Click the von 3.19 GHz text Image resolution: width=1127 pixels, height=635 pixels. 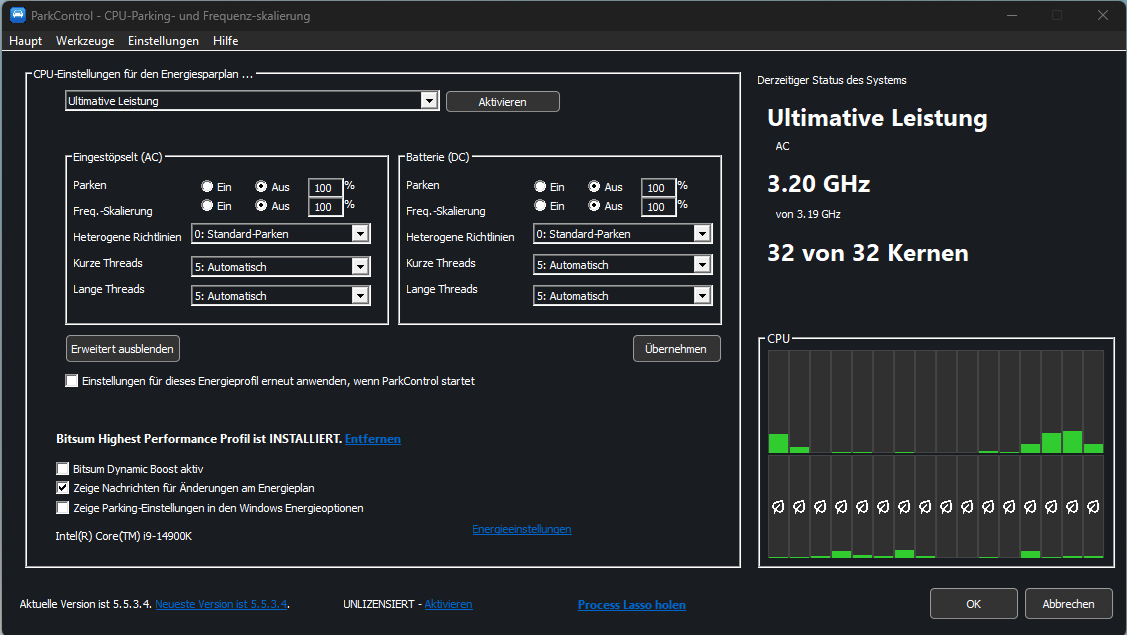click(808, 214)
